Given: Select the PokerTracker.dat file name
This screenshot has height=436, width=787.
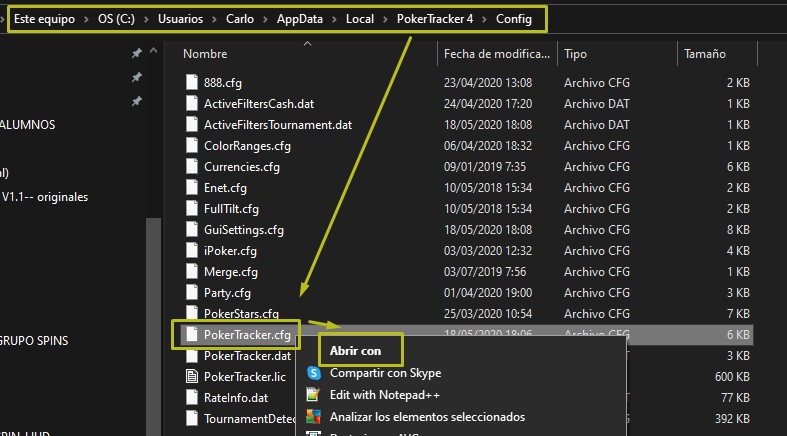Looking at the screenshot, I should 247,356.
